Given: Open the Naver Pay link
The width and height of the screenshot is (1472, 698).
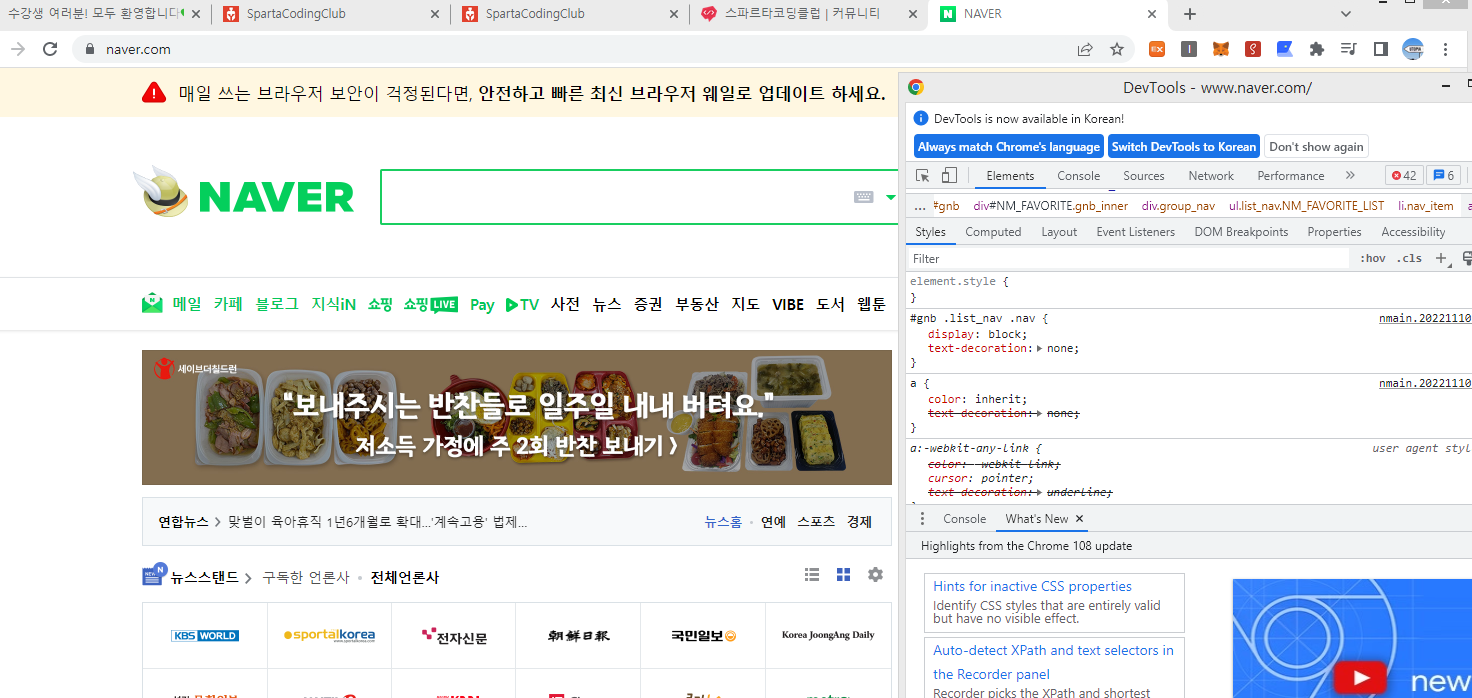Looking at the screenshot, I should (x=482, y=305).
